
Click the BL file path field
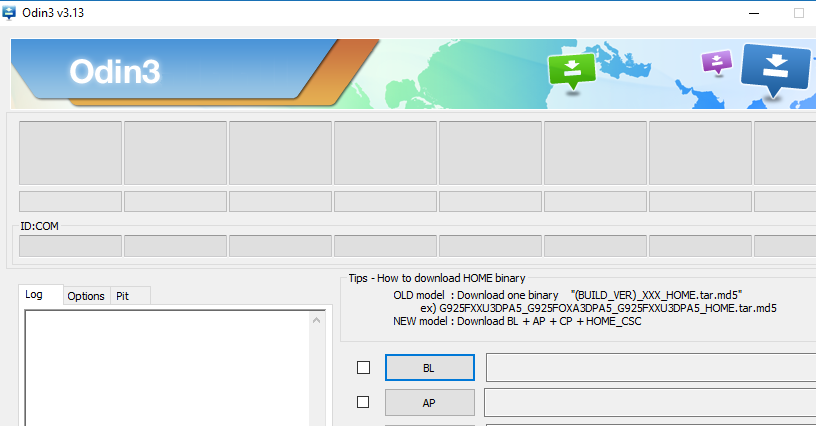[x=651, y=367]
